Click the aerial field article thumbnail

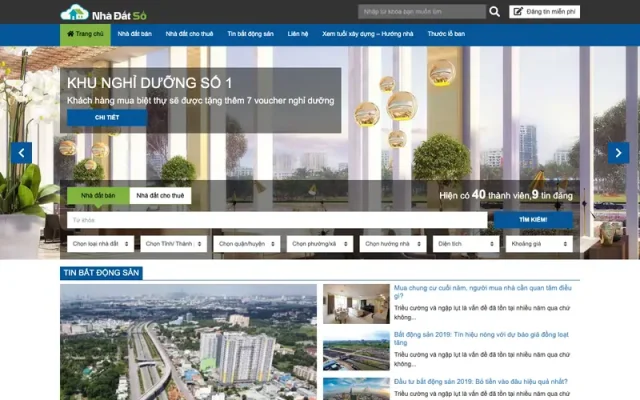tap(356, 351)
